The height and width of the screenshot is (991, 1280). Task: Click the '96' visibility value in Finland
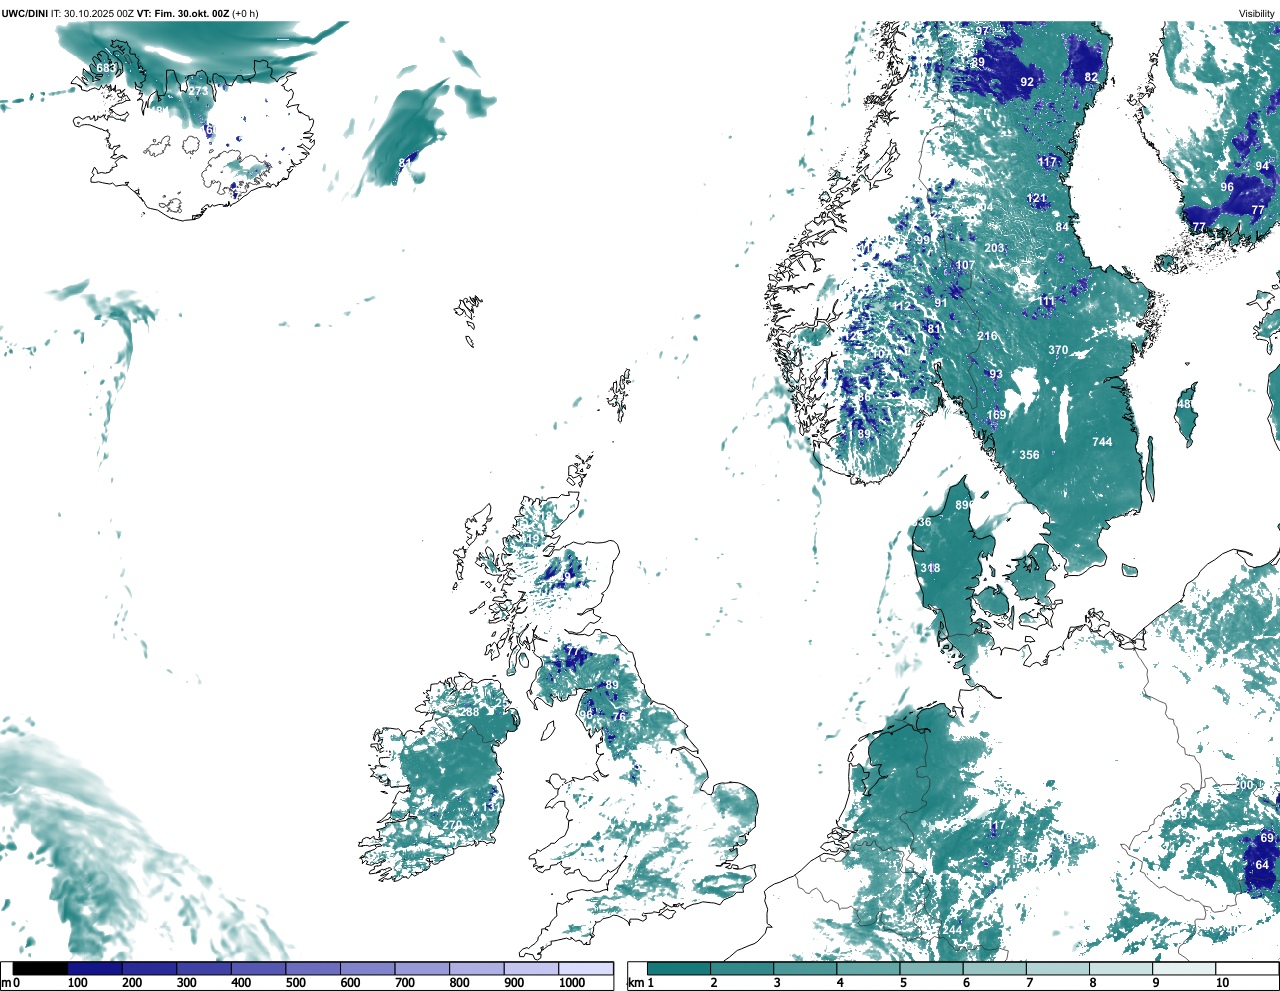point(1227,188)
